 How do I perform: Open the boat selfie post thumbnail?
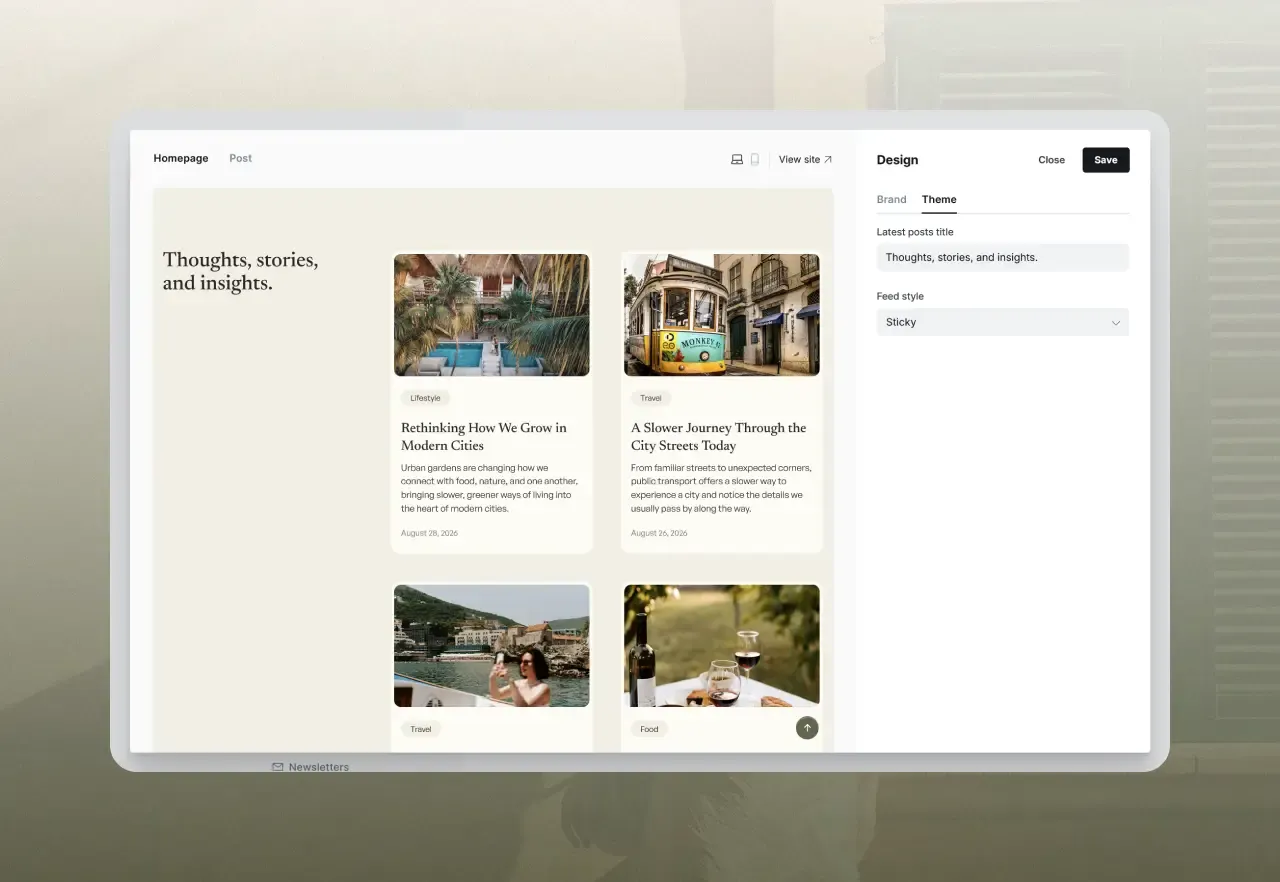tap(492, 646)
